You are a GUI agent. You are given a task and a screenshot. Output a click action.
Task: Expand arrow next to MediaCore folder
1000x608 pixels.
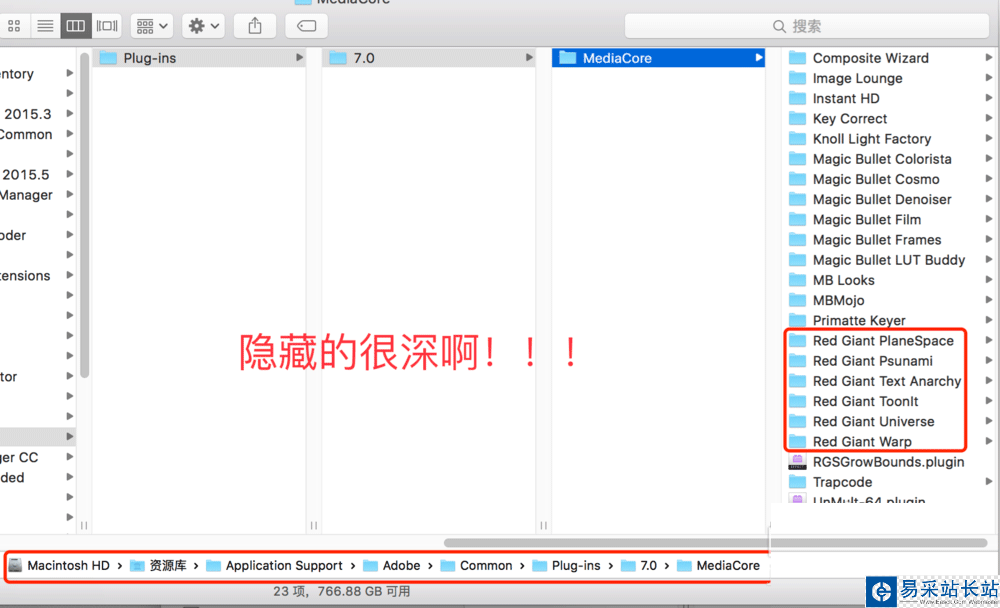758,58
